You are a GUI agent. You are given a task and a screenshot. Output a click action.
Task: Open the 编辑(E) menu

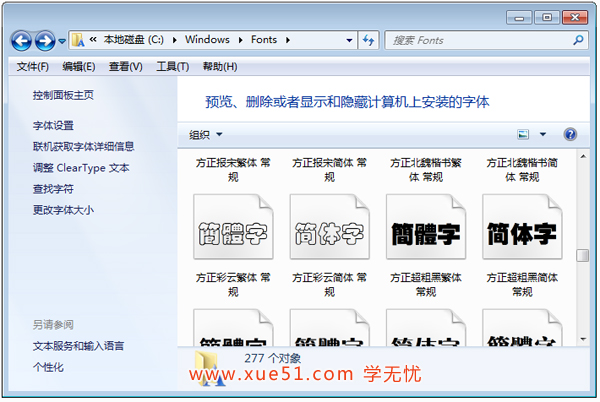pos(79,67)
